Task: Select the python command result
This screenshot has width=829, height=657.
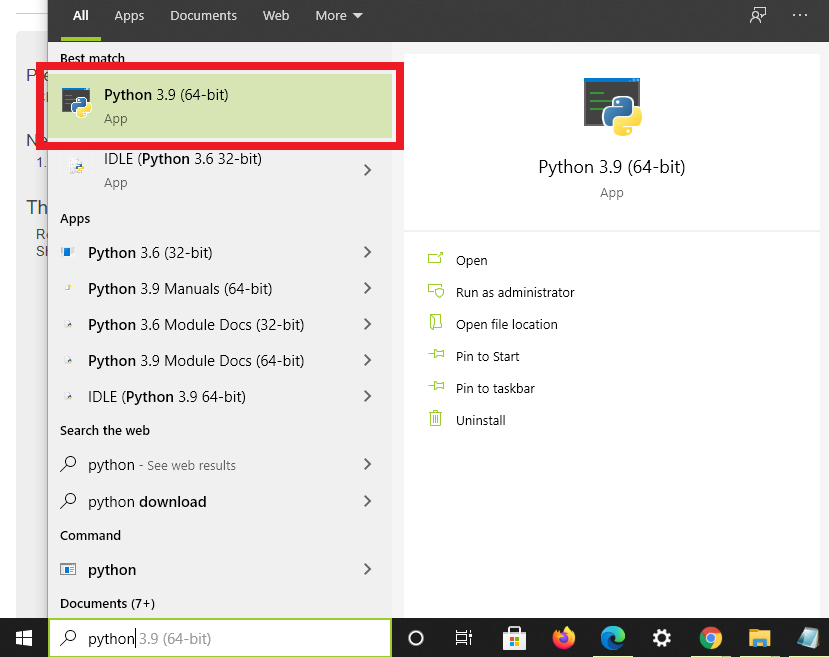Action: click(x=220, y=569)
